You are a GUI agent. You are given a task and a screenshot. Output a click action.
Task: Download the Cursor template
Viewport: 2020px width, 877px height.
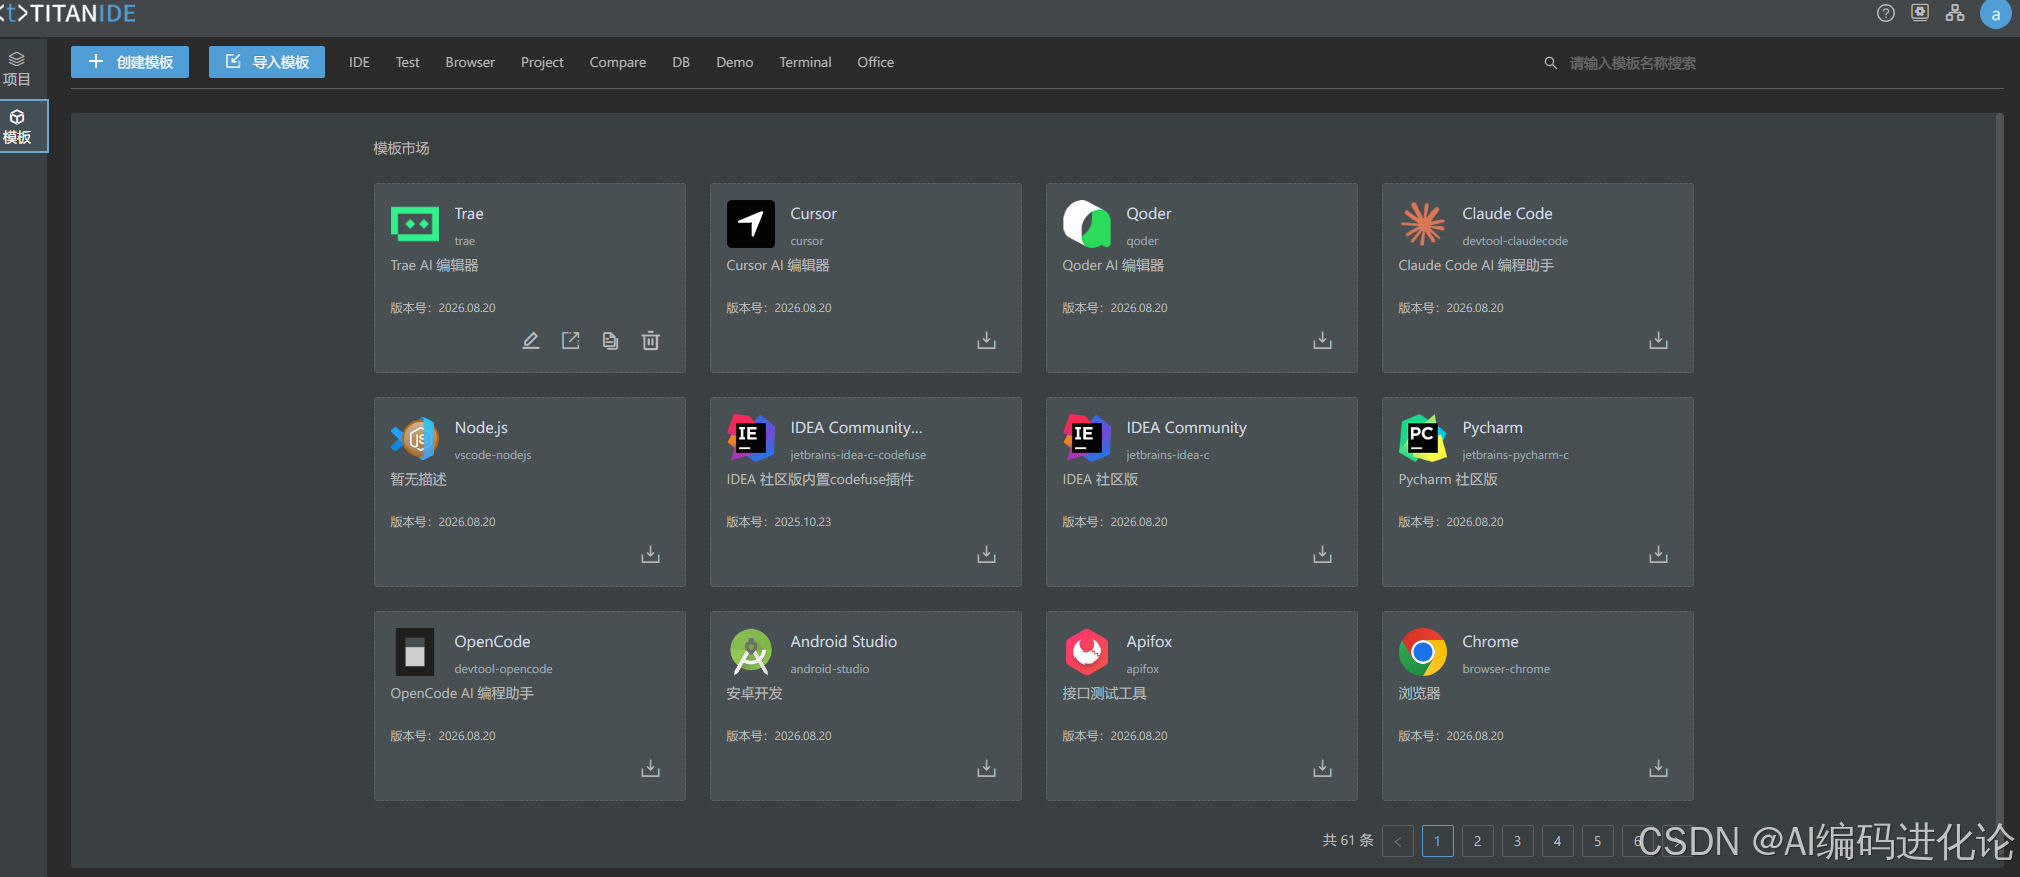point(987,341)
